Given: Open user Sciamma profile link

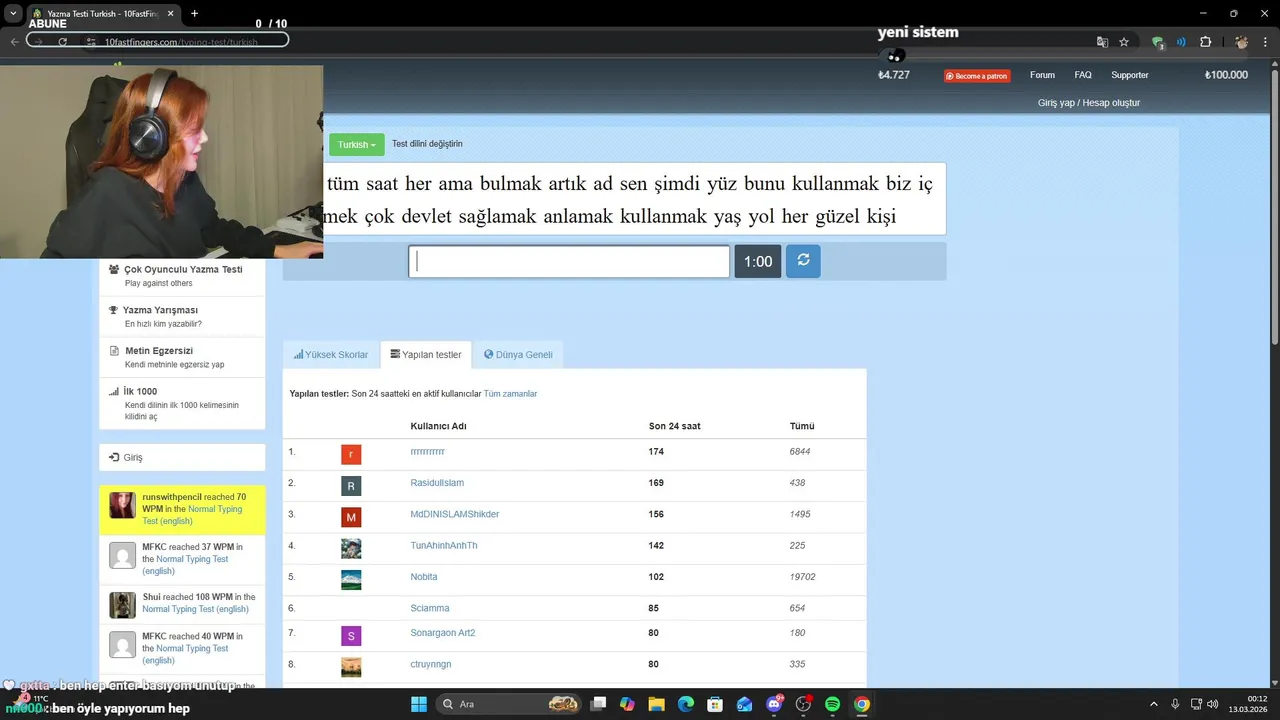Looking at the screenshot, I should [x=429, y=608].
